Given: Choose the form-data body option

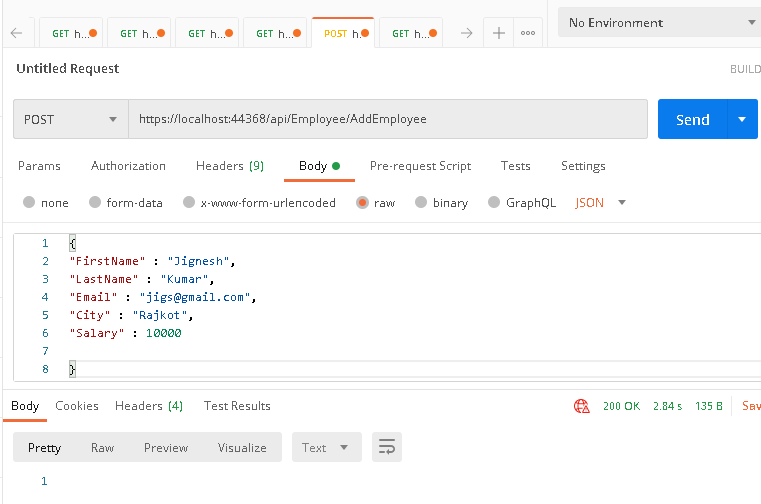Looking at the screenshot, I should [95, 202].
